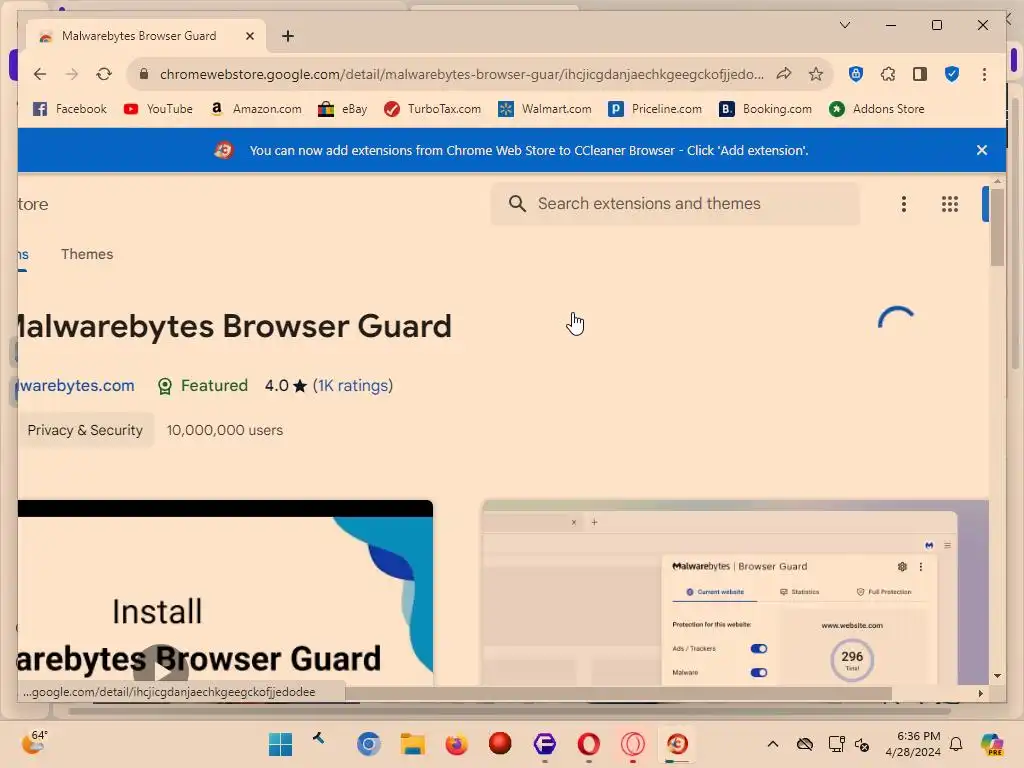Click the 10,000,000 users text
Viewport: 1024px width, 768px height.
[225, 430]
